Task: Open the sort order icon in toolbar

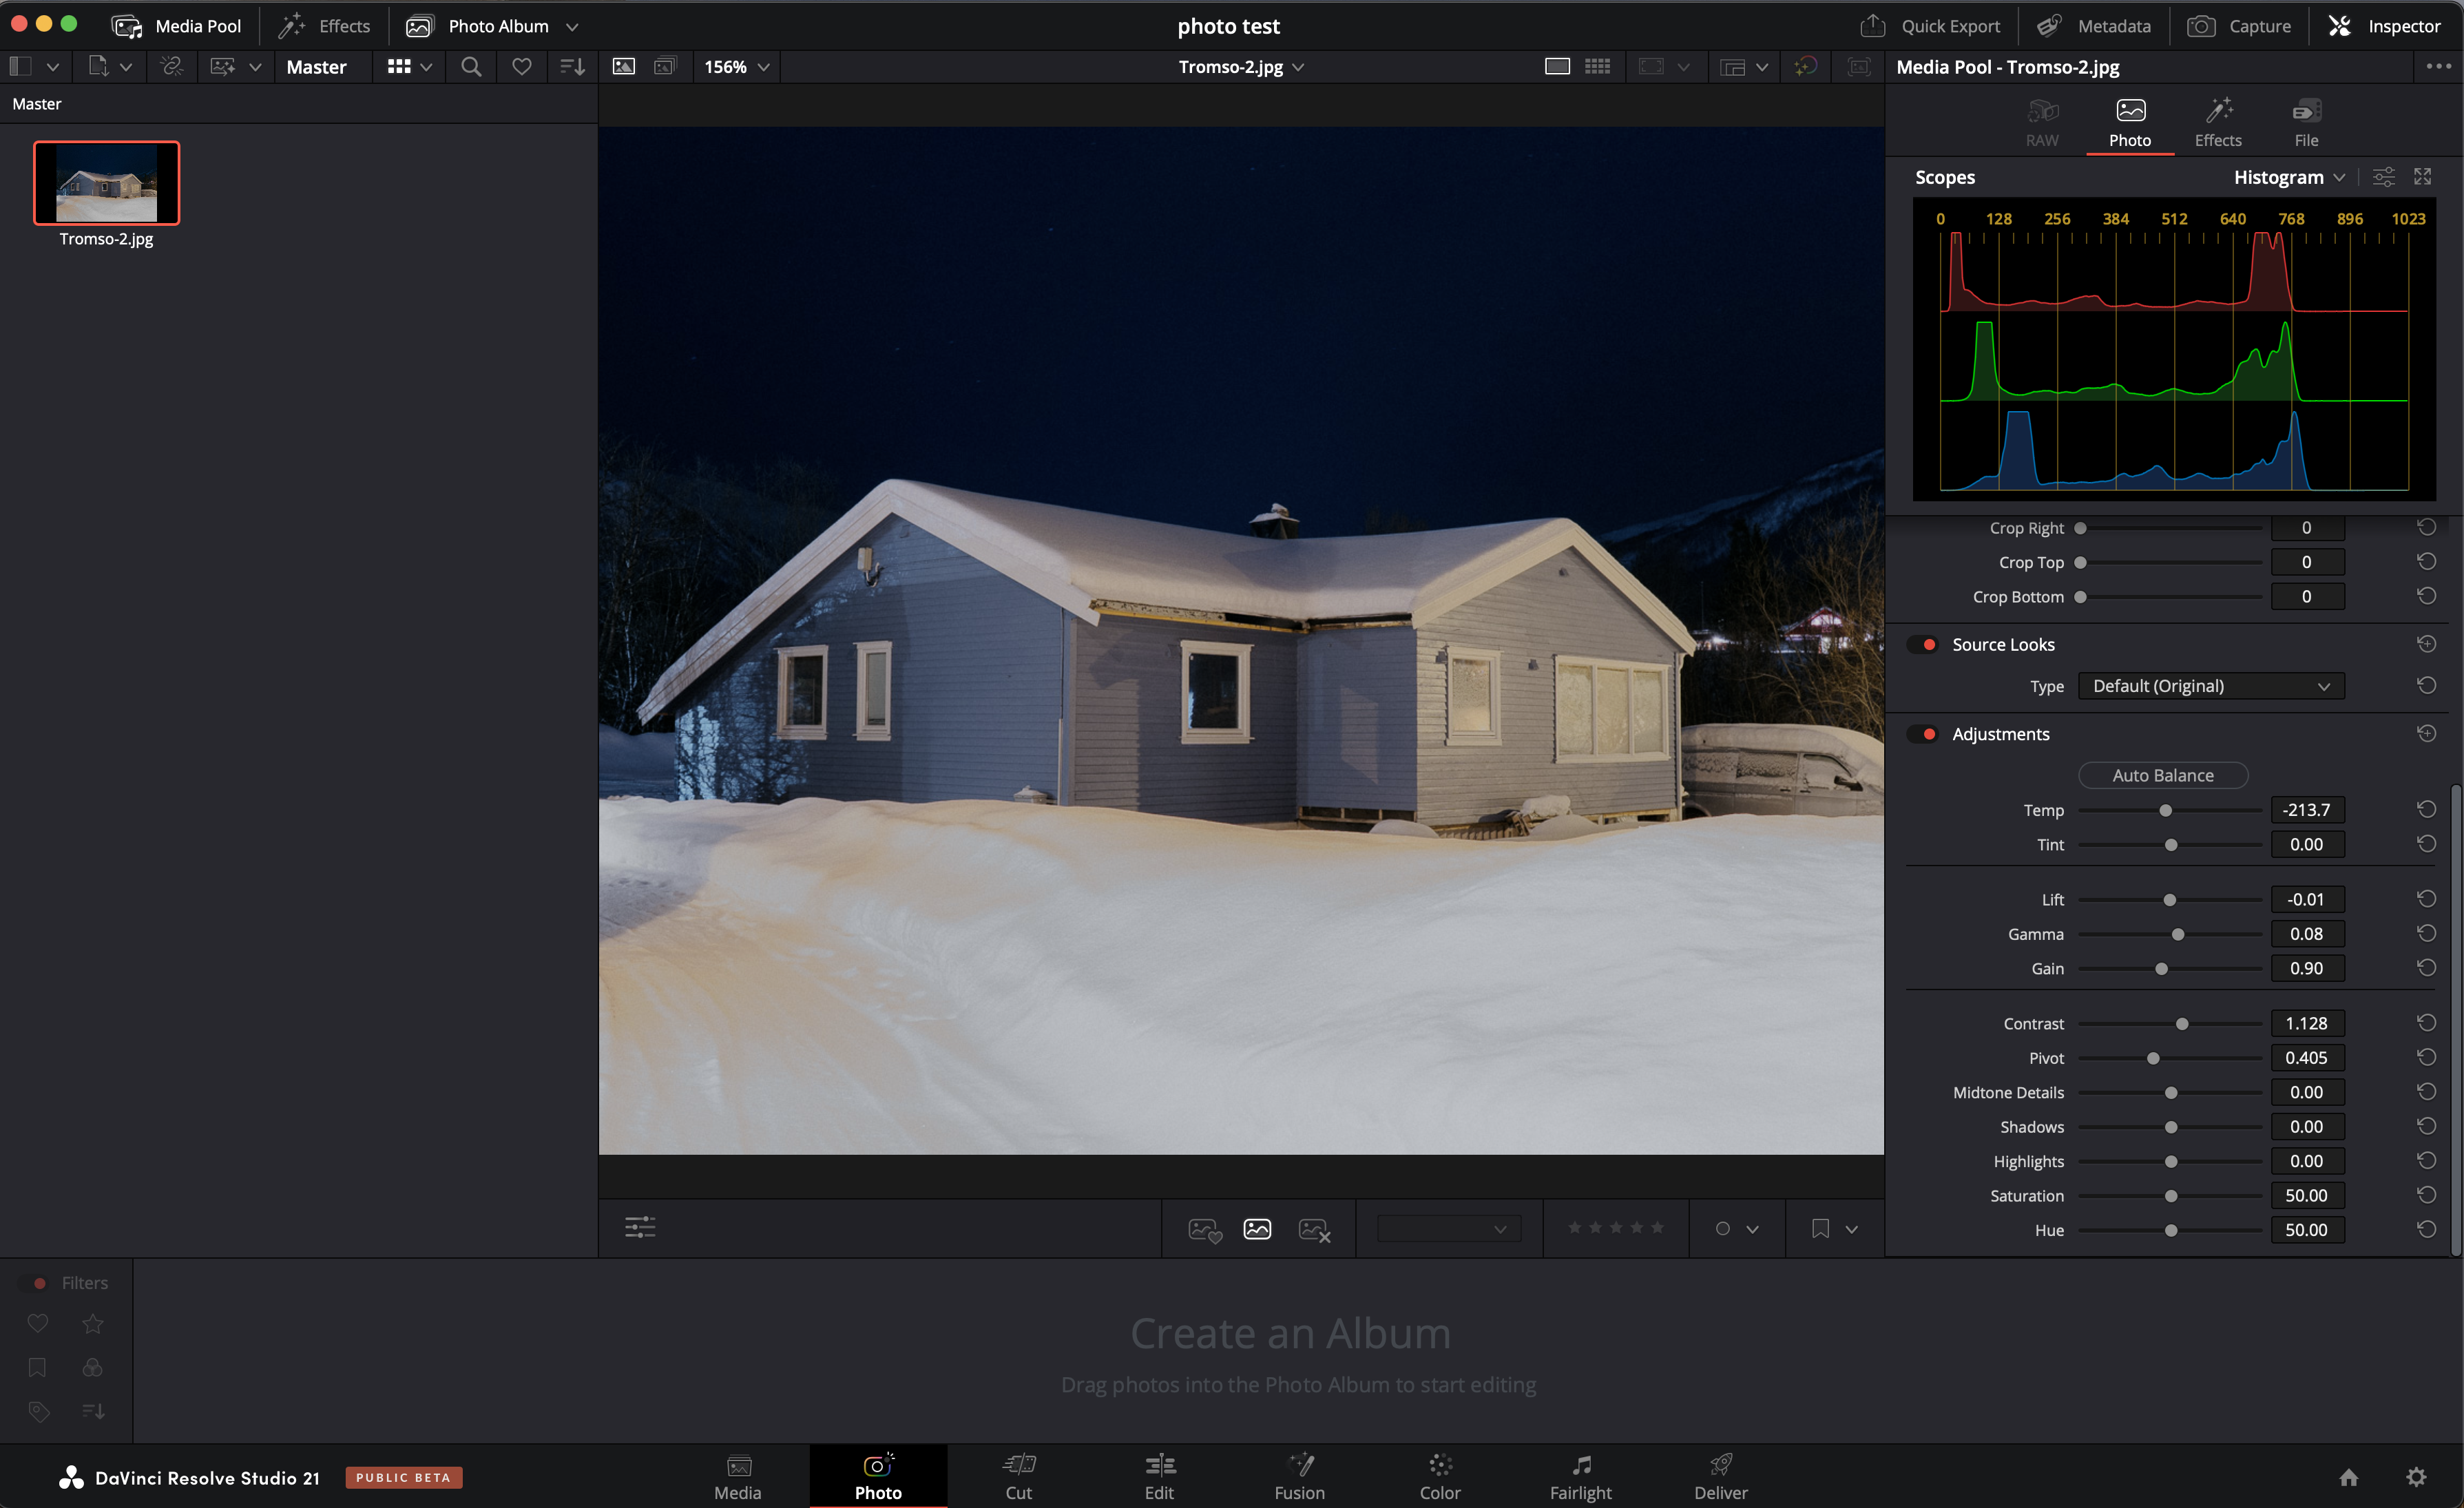Action: [572, 67]
